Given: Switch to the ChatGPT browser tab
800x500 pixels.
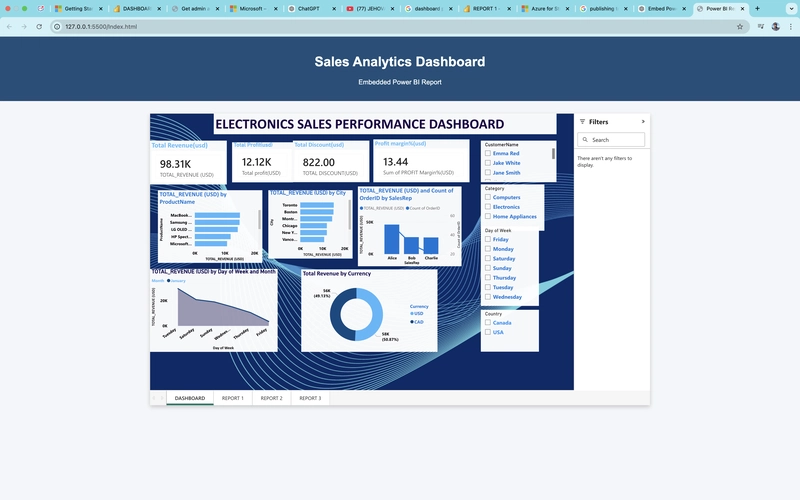Looking at the screenshot, I should click(312, 9).
